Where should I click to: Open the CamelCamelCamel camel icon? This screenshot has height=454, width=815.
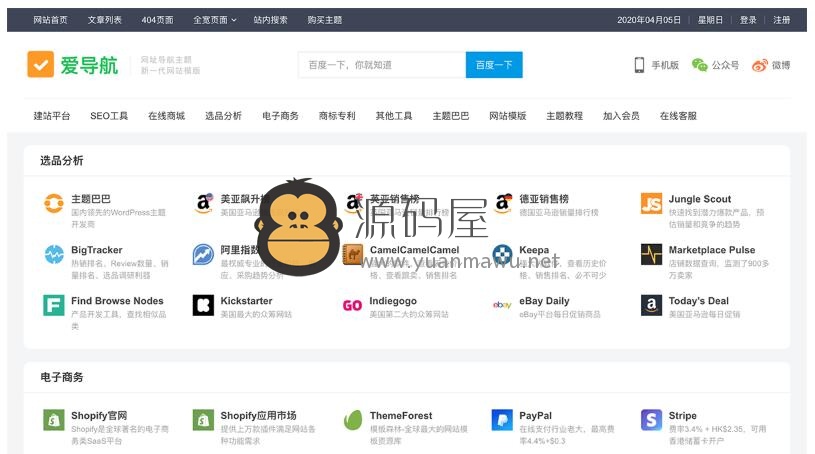[353, 254]
